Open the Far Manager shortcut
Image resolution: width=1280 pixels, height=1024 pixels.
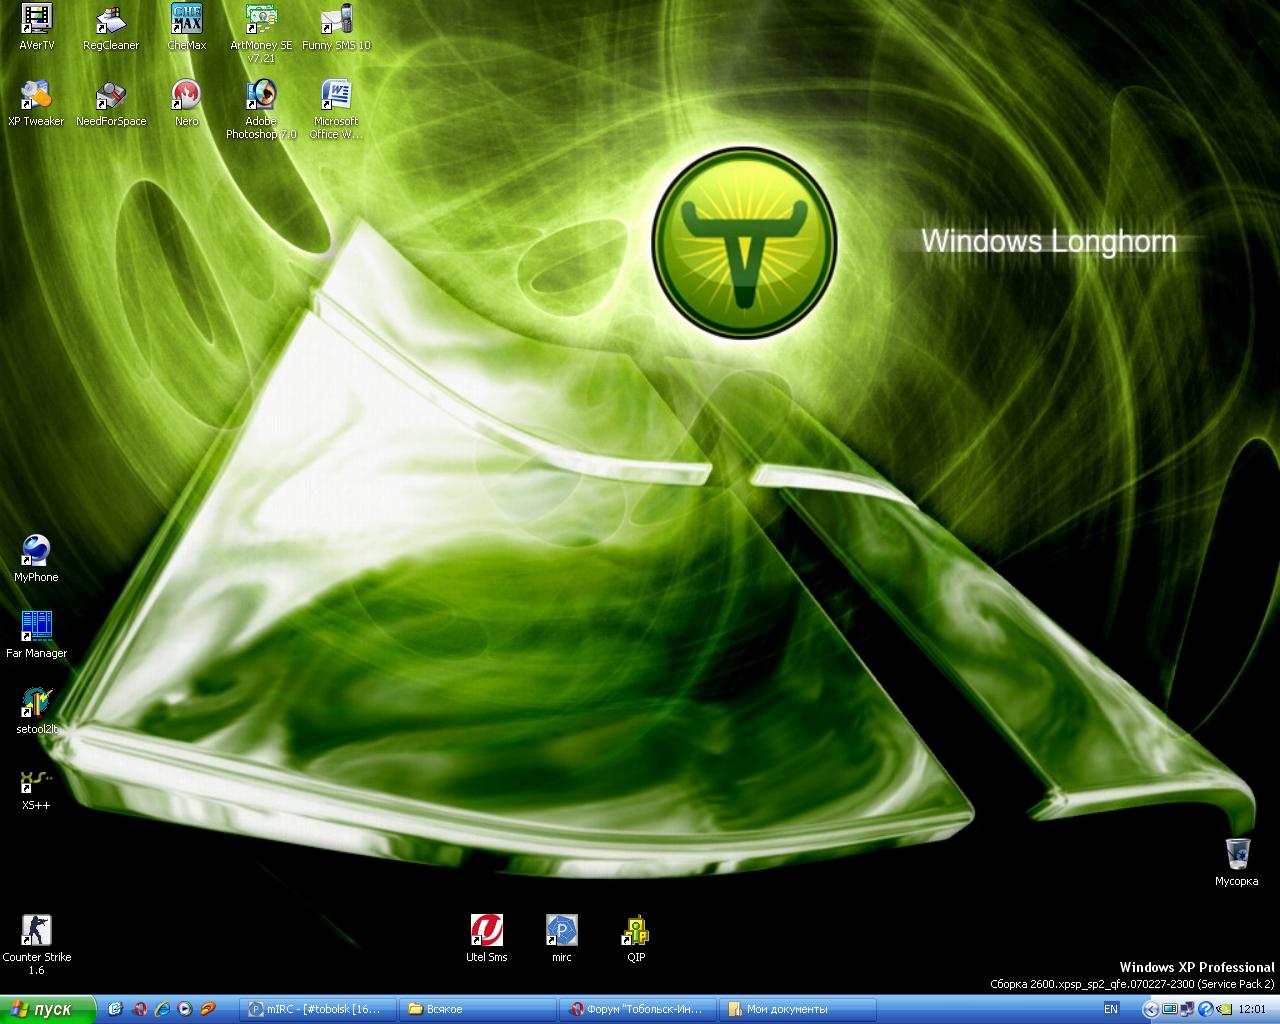pos(36,635)
